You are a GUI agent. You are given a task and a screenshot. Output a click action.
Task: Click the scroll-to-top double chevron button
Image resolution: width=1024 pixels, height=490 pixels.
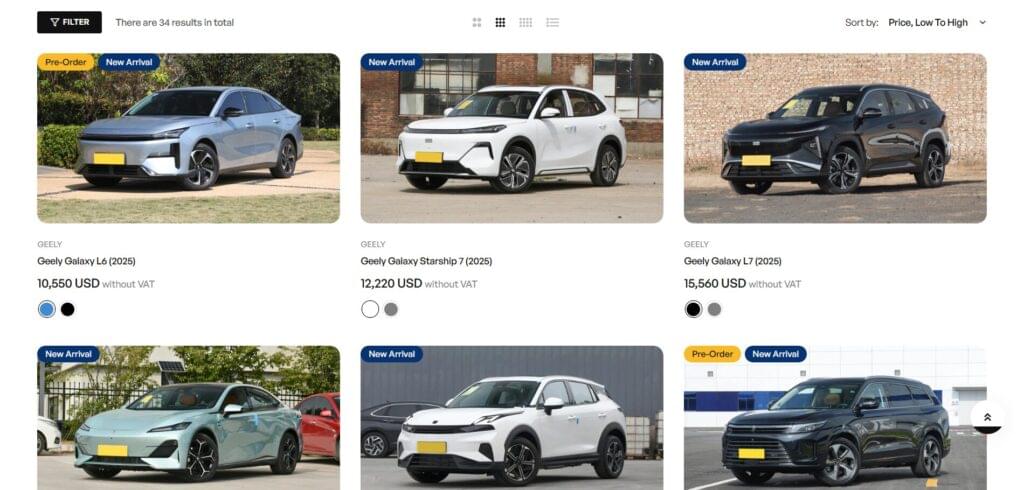[987, 417]
